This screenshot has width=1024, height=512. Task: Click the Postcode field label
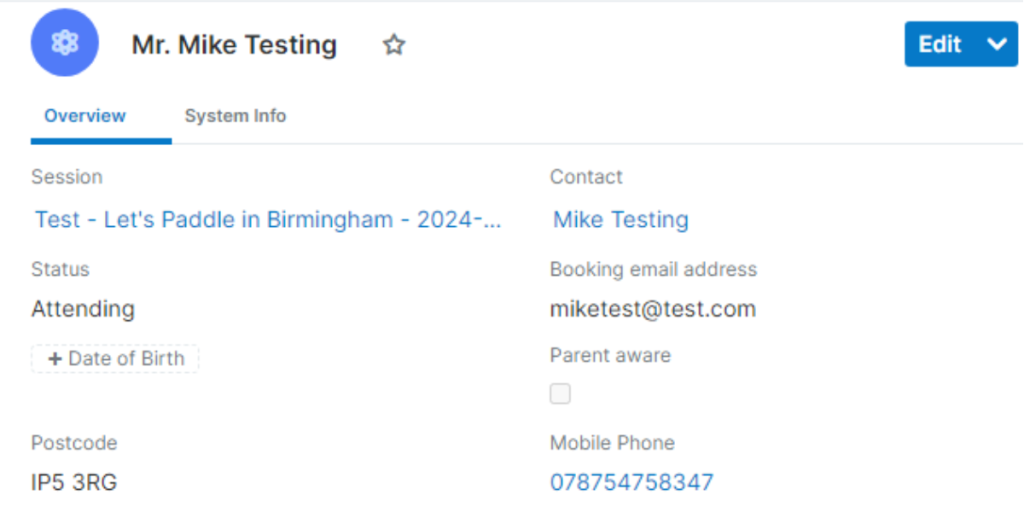(74, 443)
